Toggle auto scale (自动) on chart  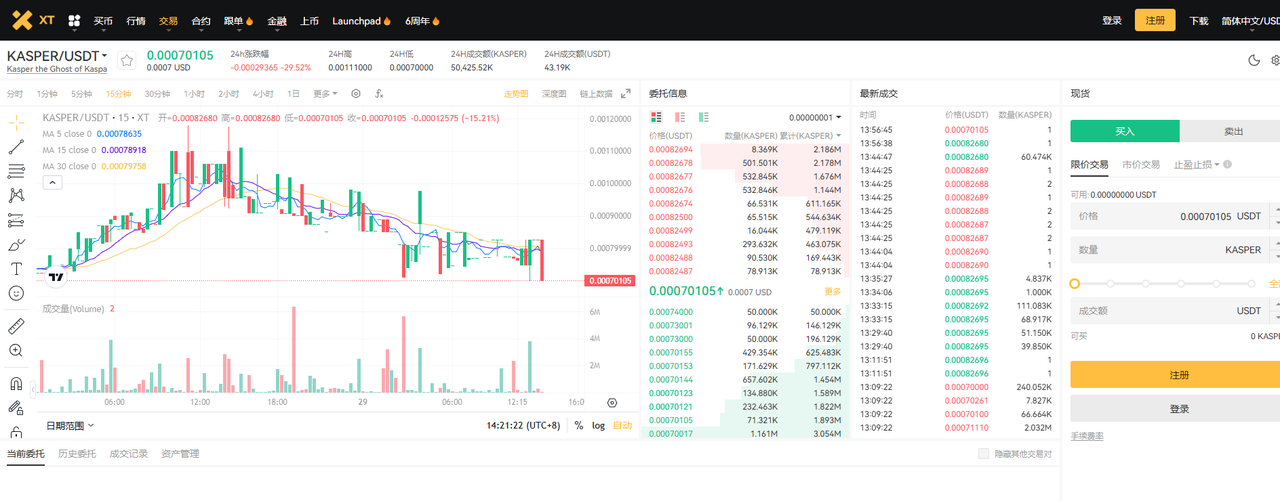tap(622, 425)
